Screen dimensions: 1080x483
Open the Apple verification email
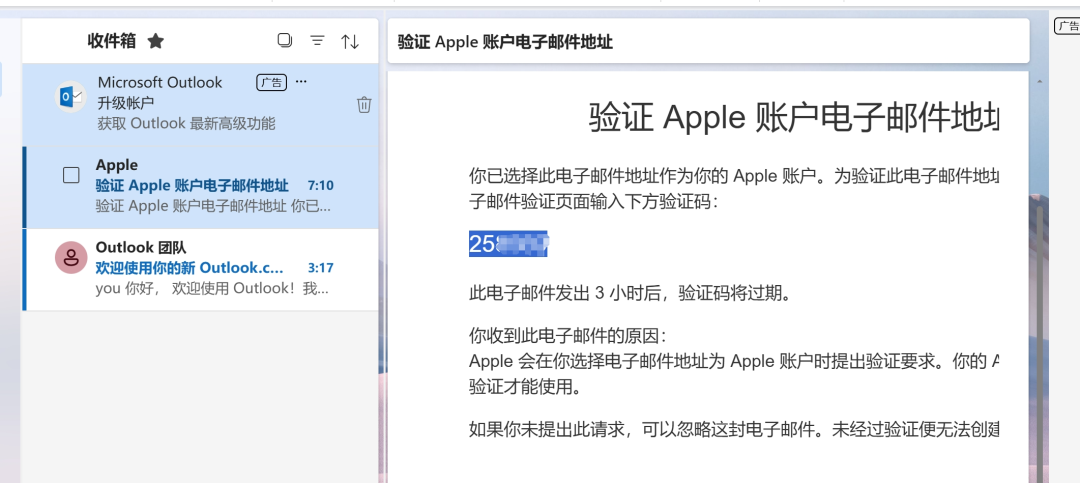point(201,187)
